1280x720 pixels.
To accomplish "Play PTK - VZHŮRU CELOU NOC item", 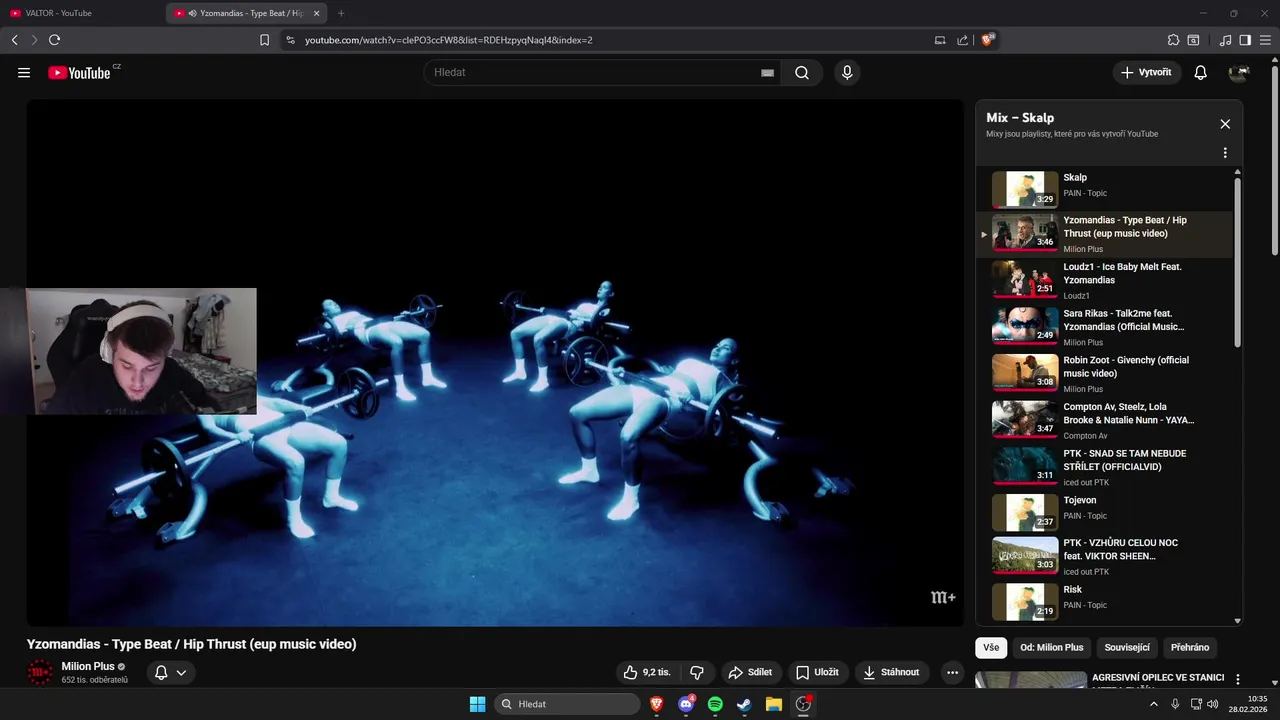I will click(x=1105, y=556).
